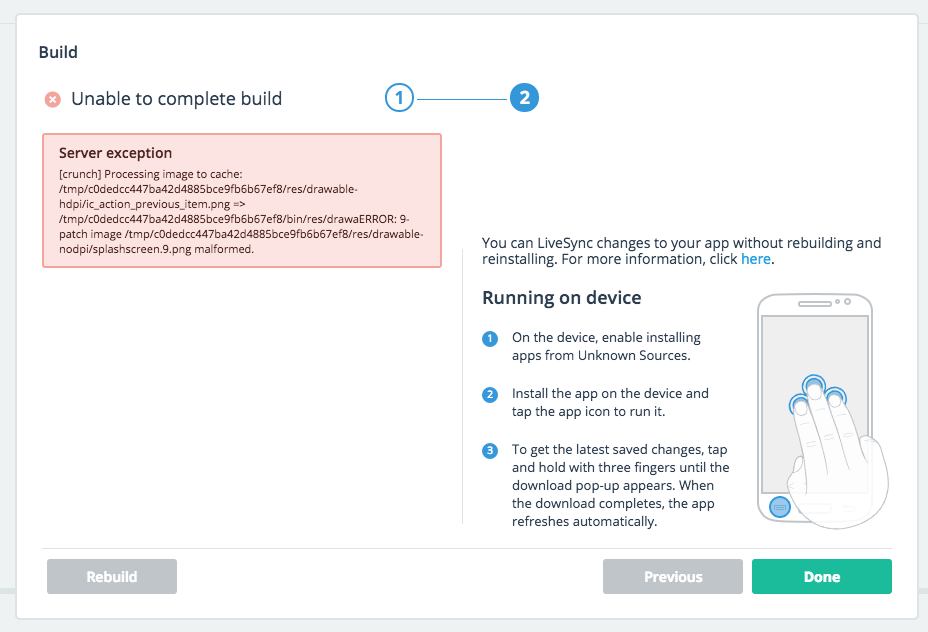Click the "Build" dialog title

click(58, 51)
